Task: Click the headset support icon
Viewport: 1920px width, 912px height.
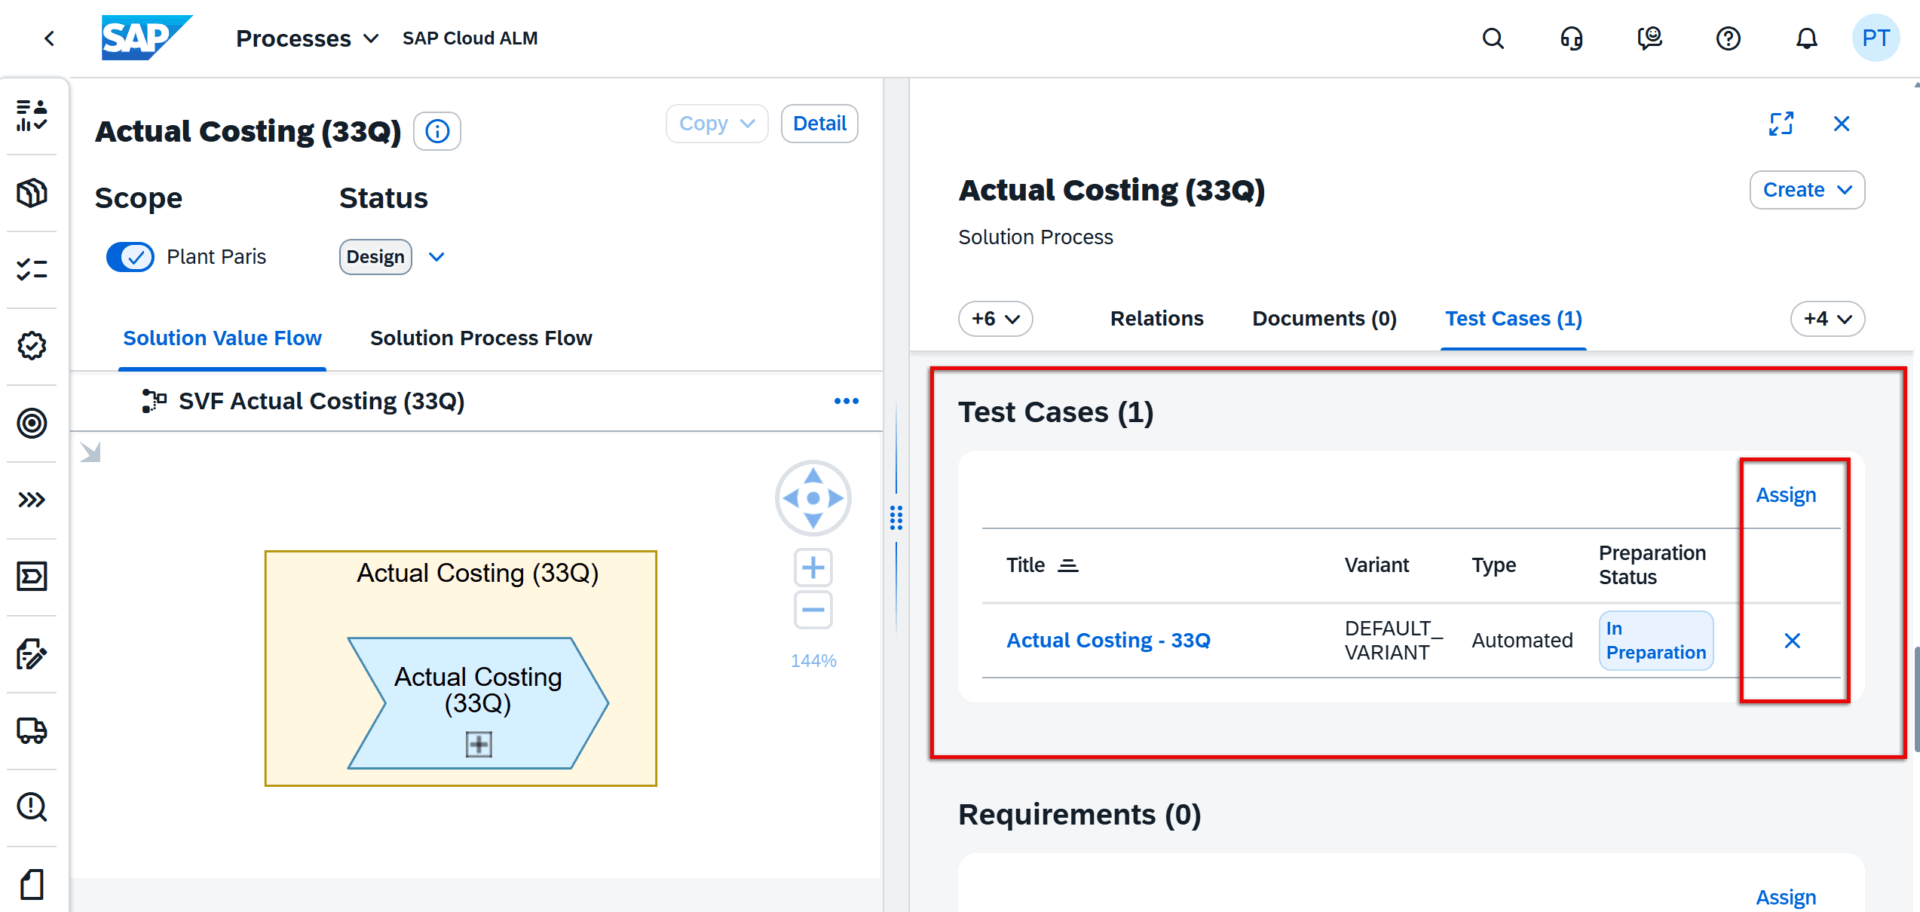Action: click(x=1571, y=39)
